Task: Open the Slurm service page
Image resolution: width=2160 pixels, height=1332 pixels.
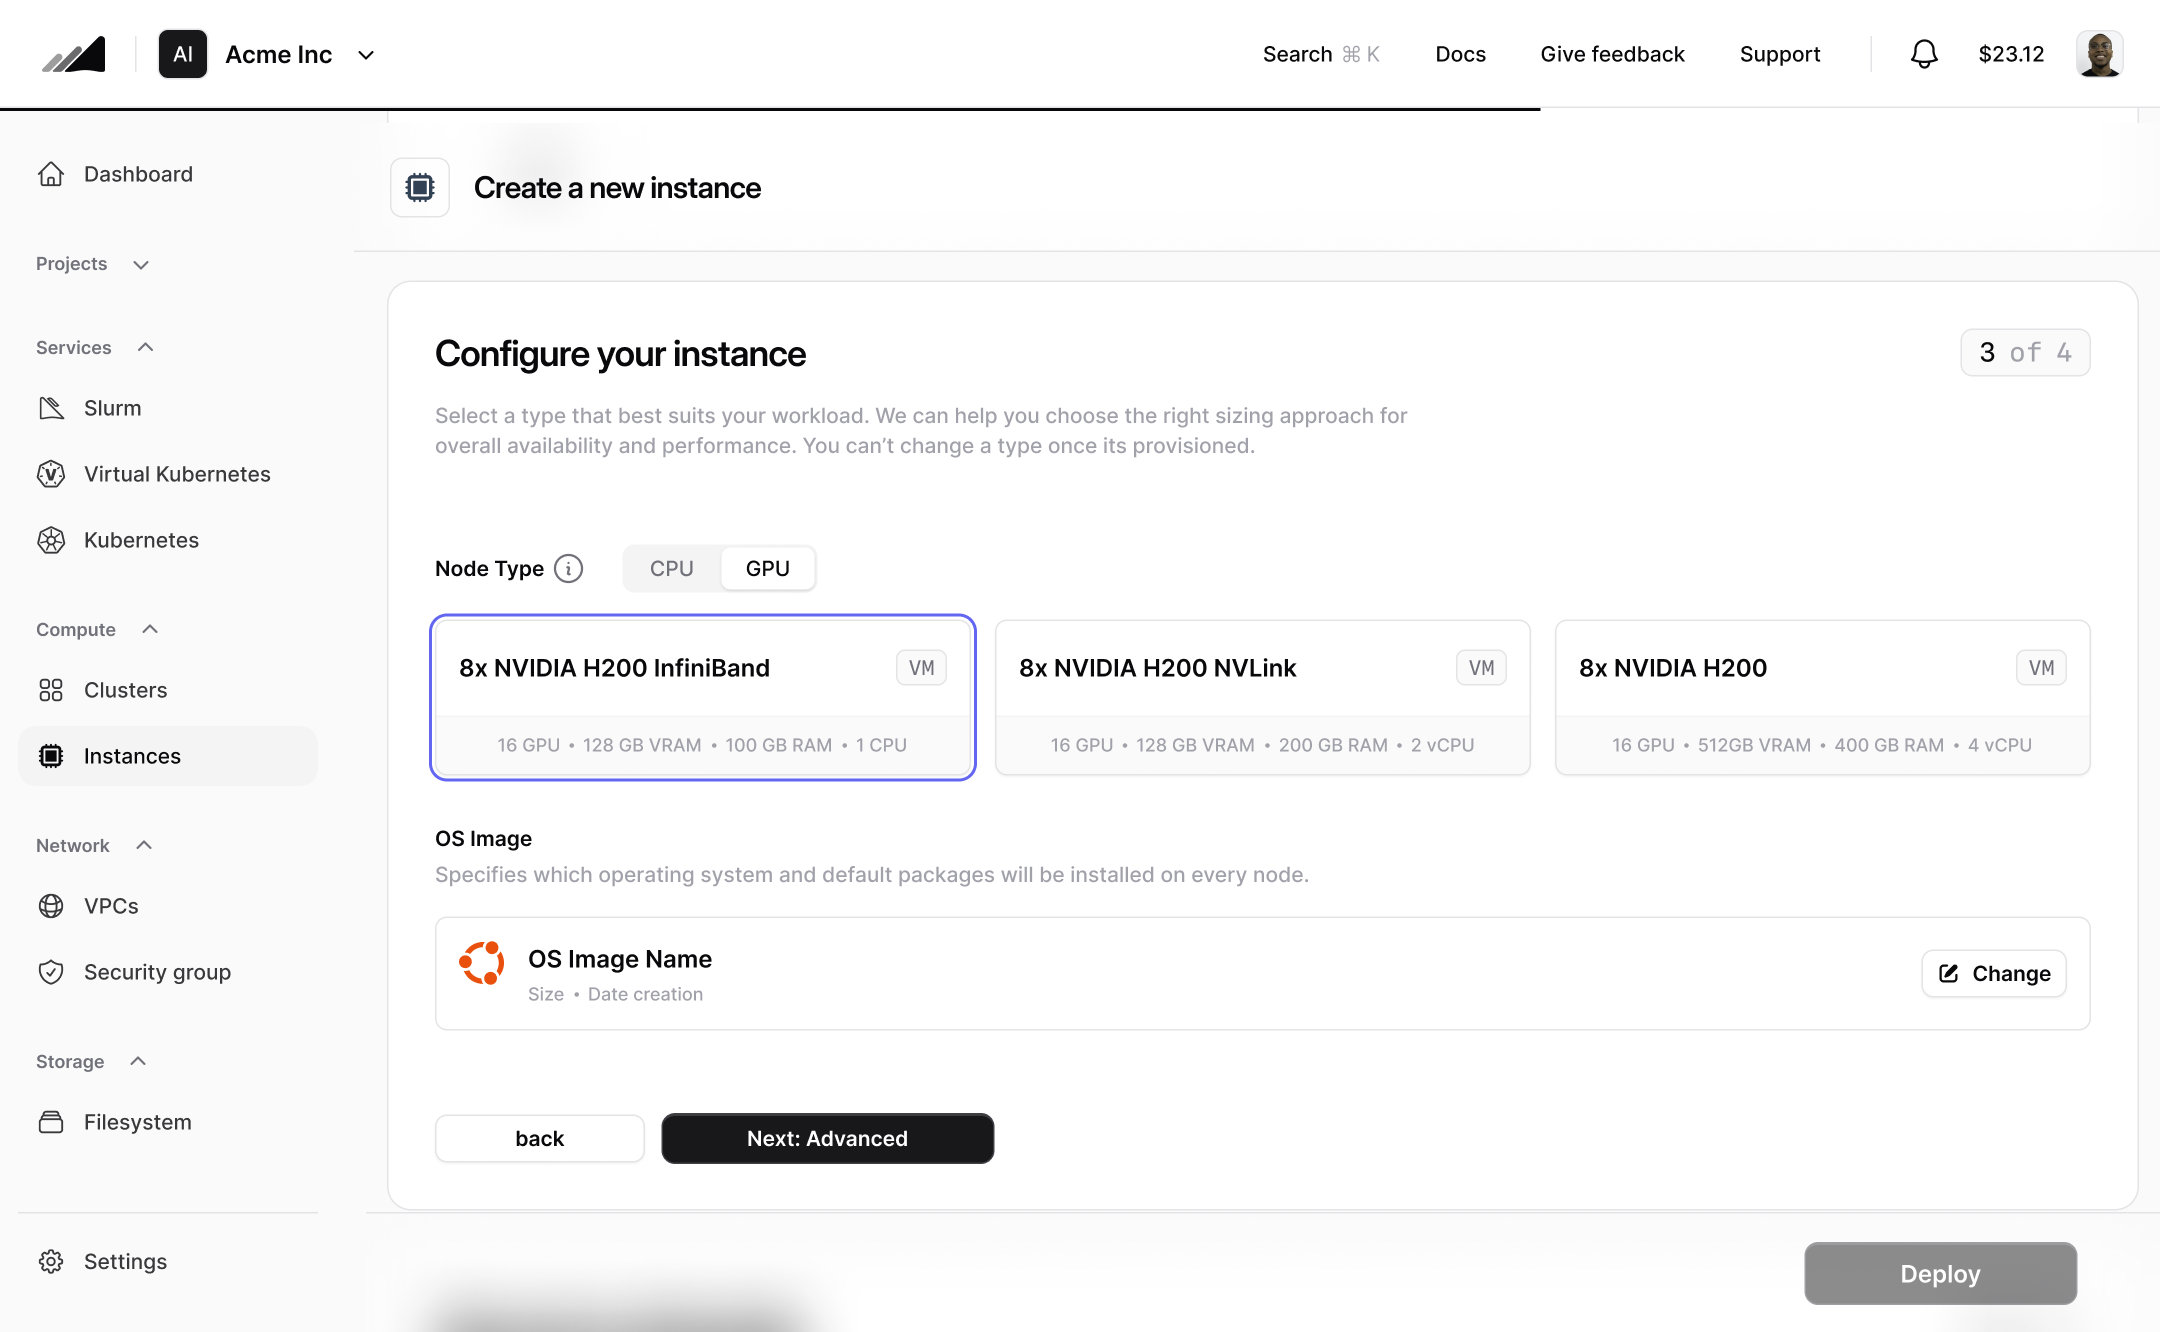Action: (x=111, y=407)
